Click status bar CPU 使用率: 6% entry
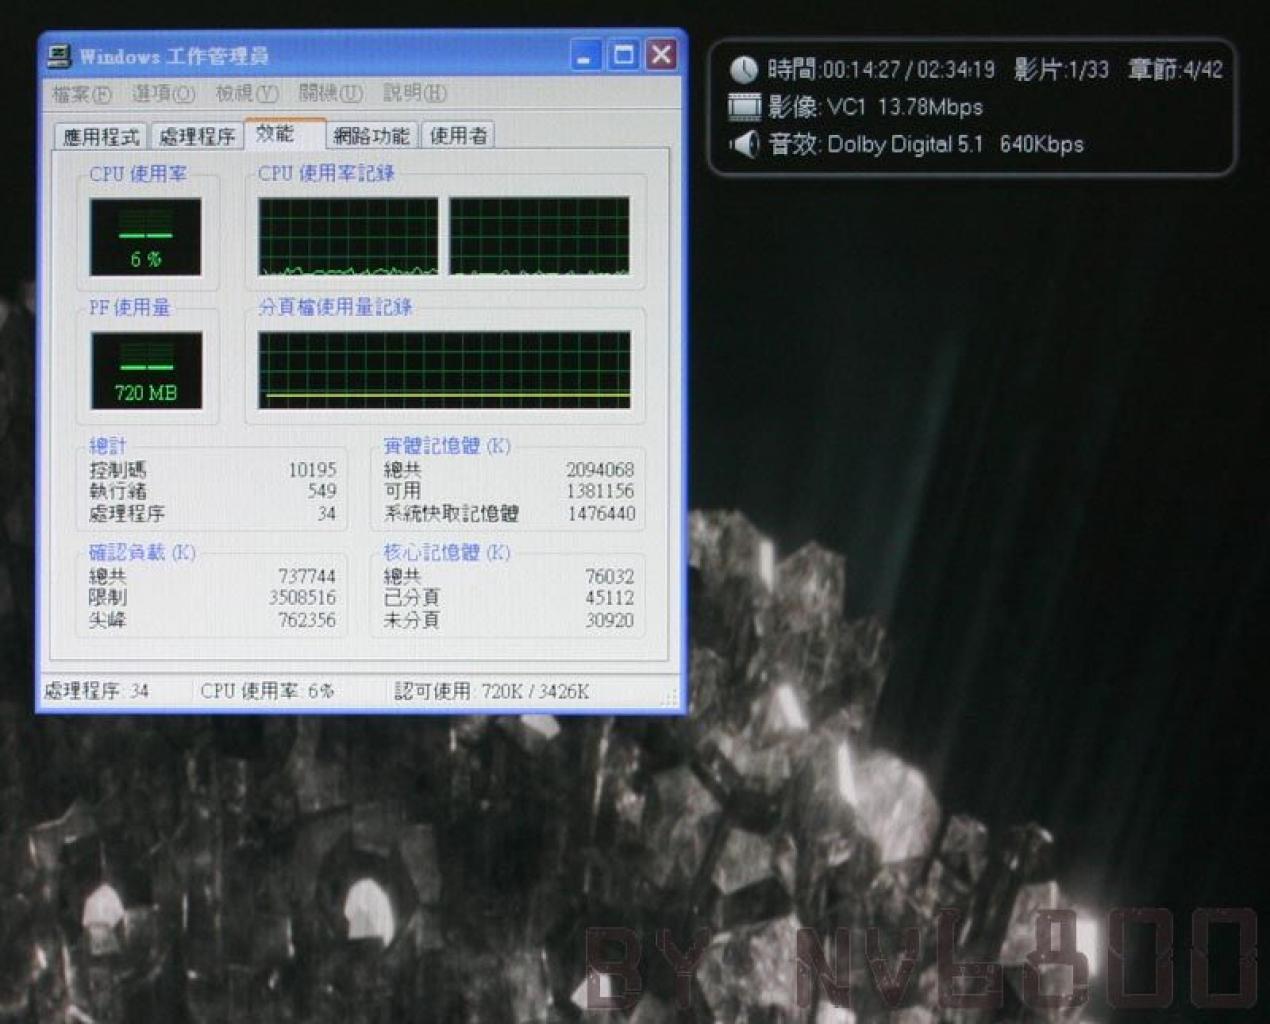This screenshot has height=1024, width=1270. tap(267, 691)
